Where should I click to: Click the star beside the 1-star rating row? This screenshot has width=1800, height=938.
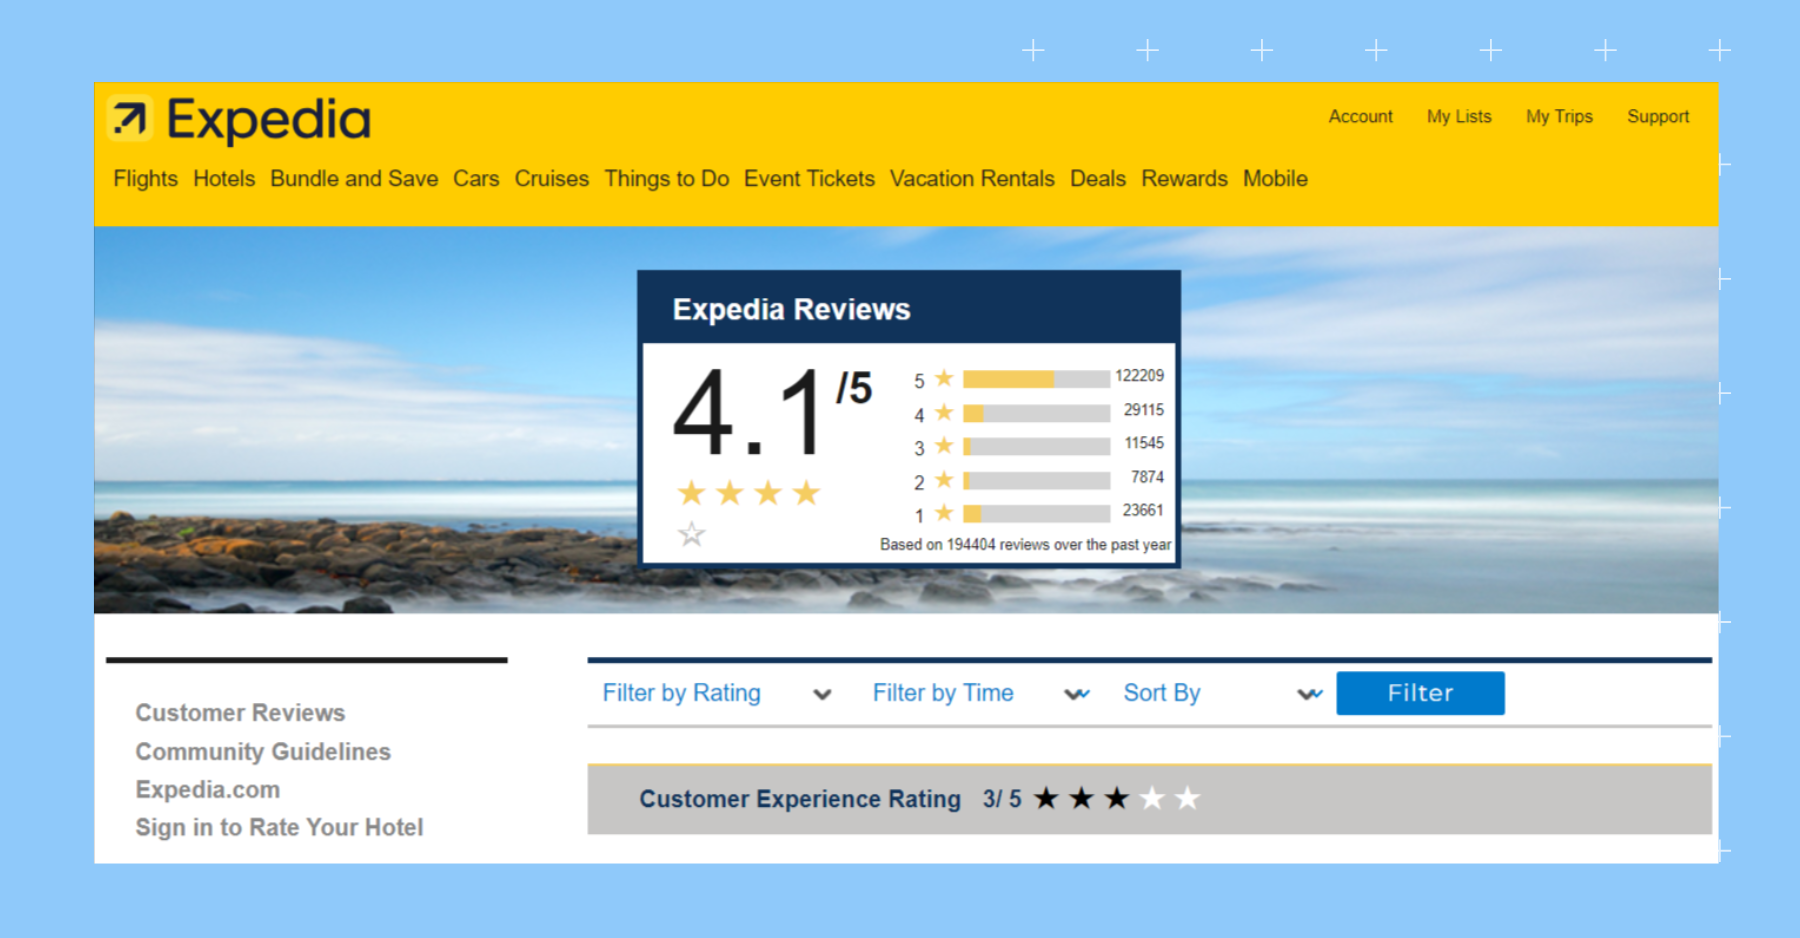click(943, 514)
